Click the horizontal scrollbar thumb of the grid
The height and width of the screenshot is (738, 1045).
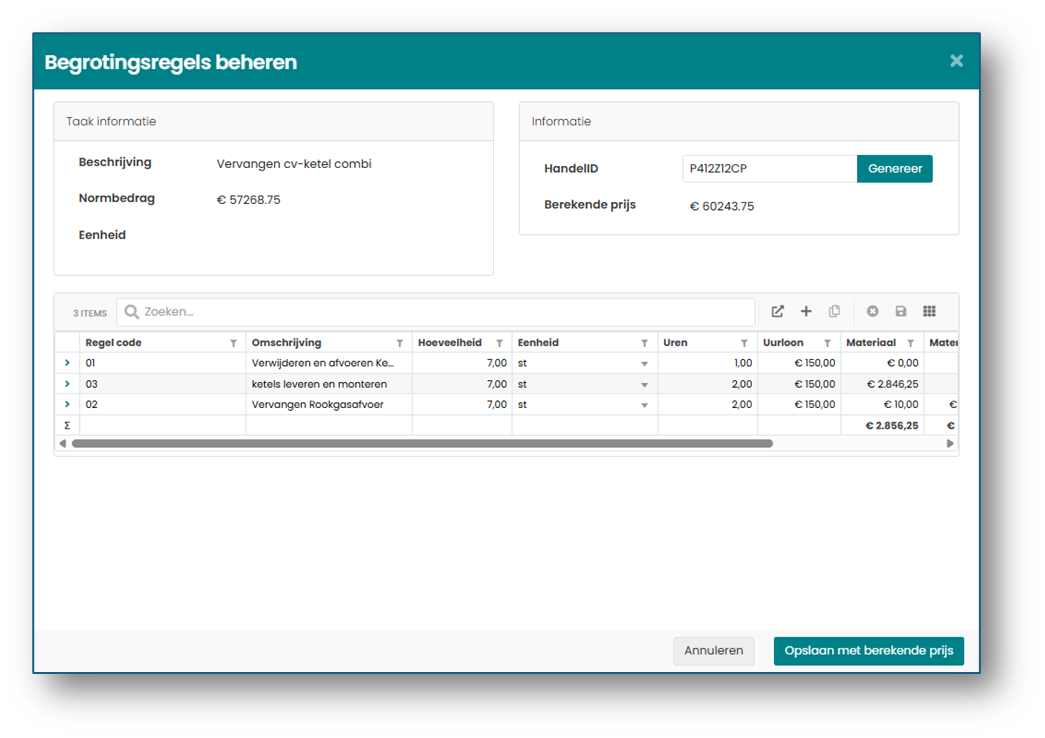pyautogui.click(x=422, y=443)
